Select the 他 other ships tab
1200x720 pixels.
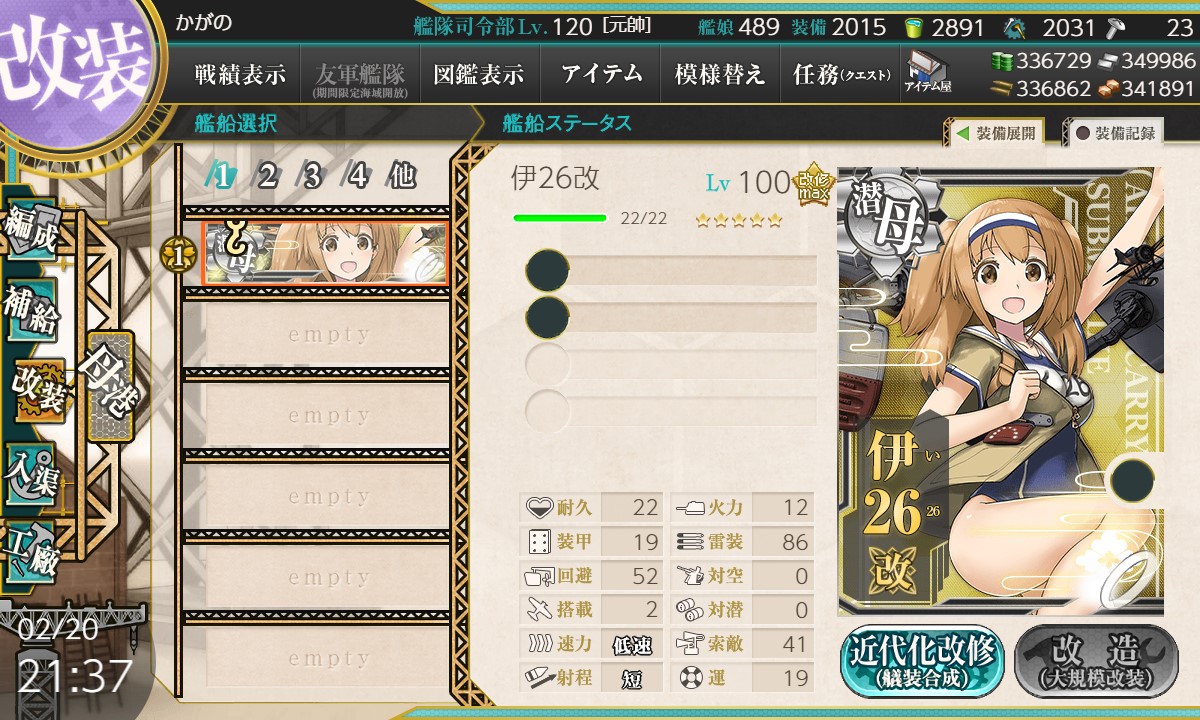pos(402,176)
